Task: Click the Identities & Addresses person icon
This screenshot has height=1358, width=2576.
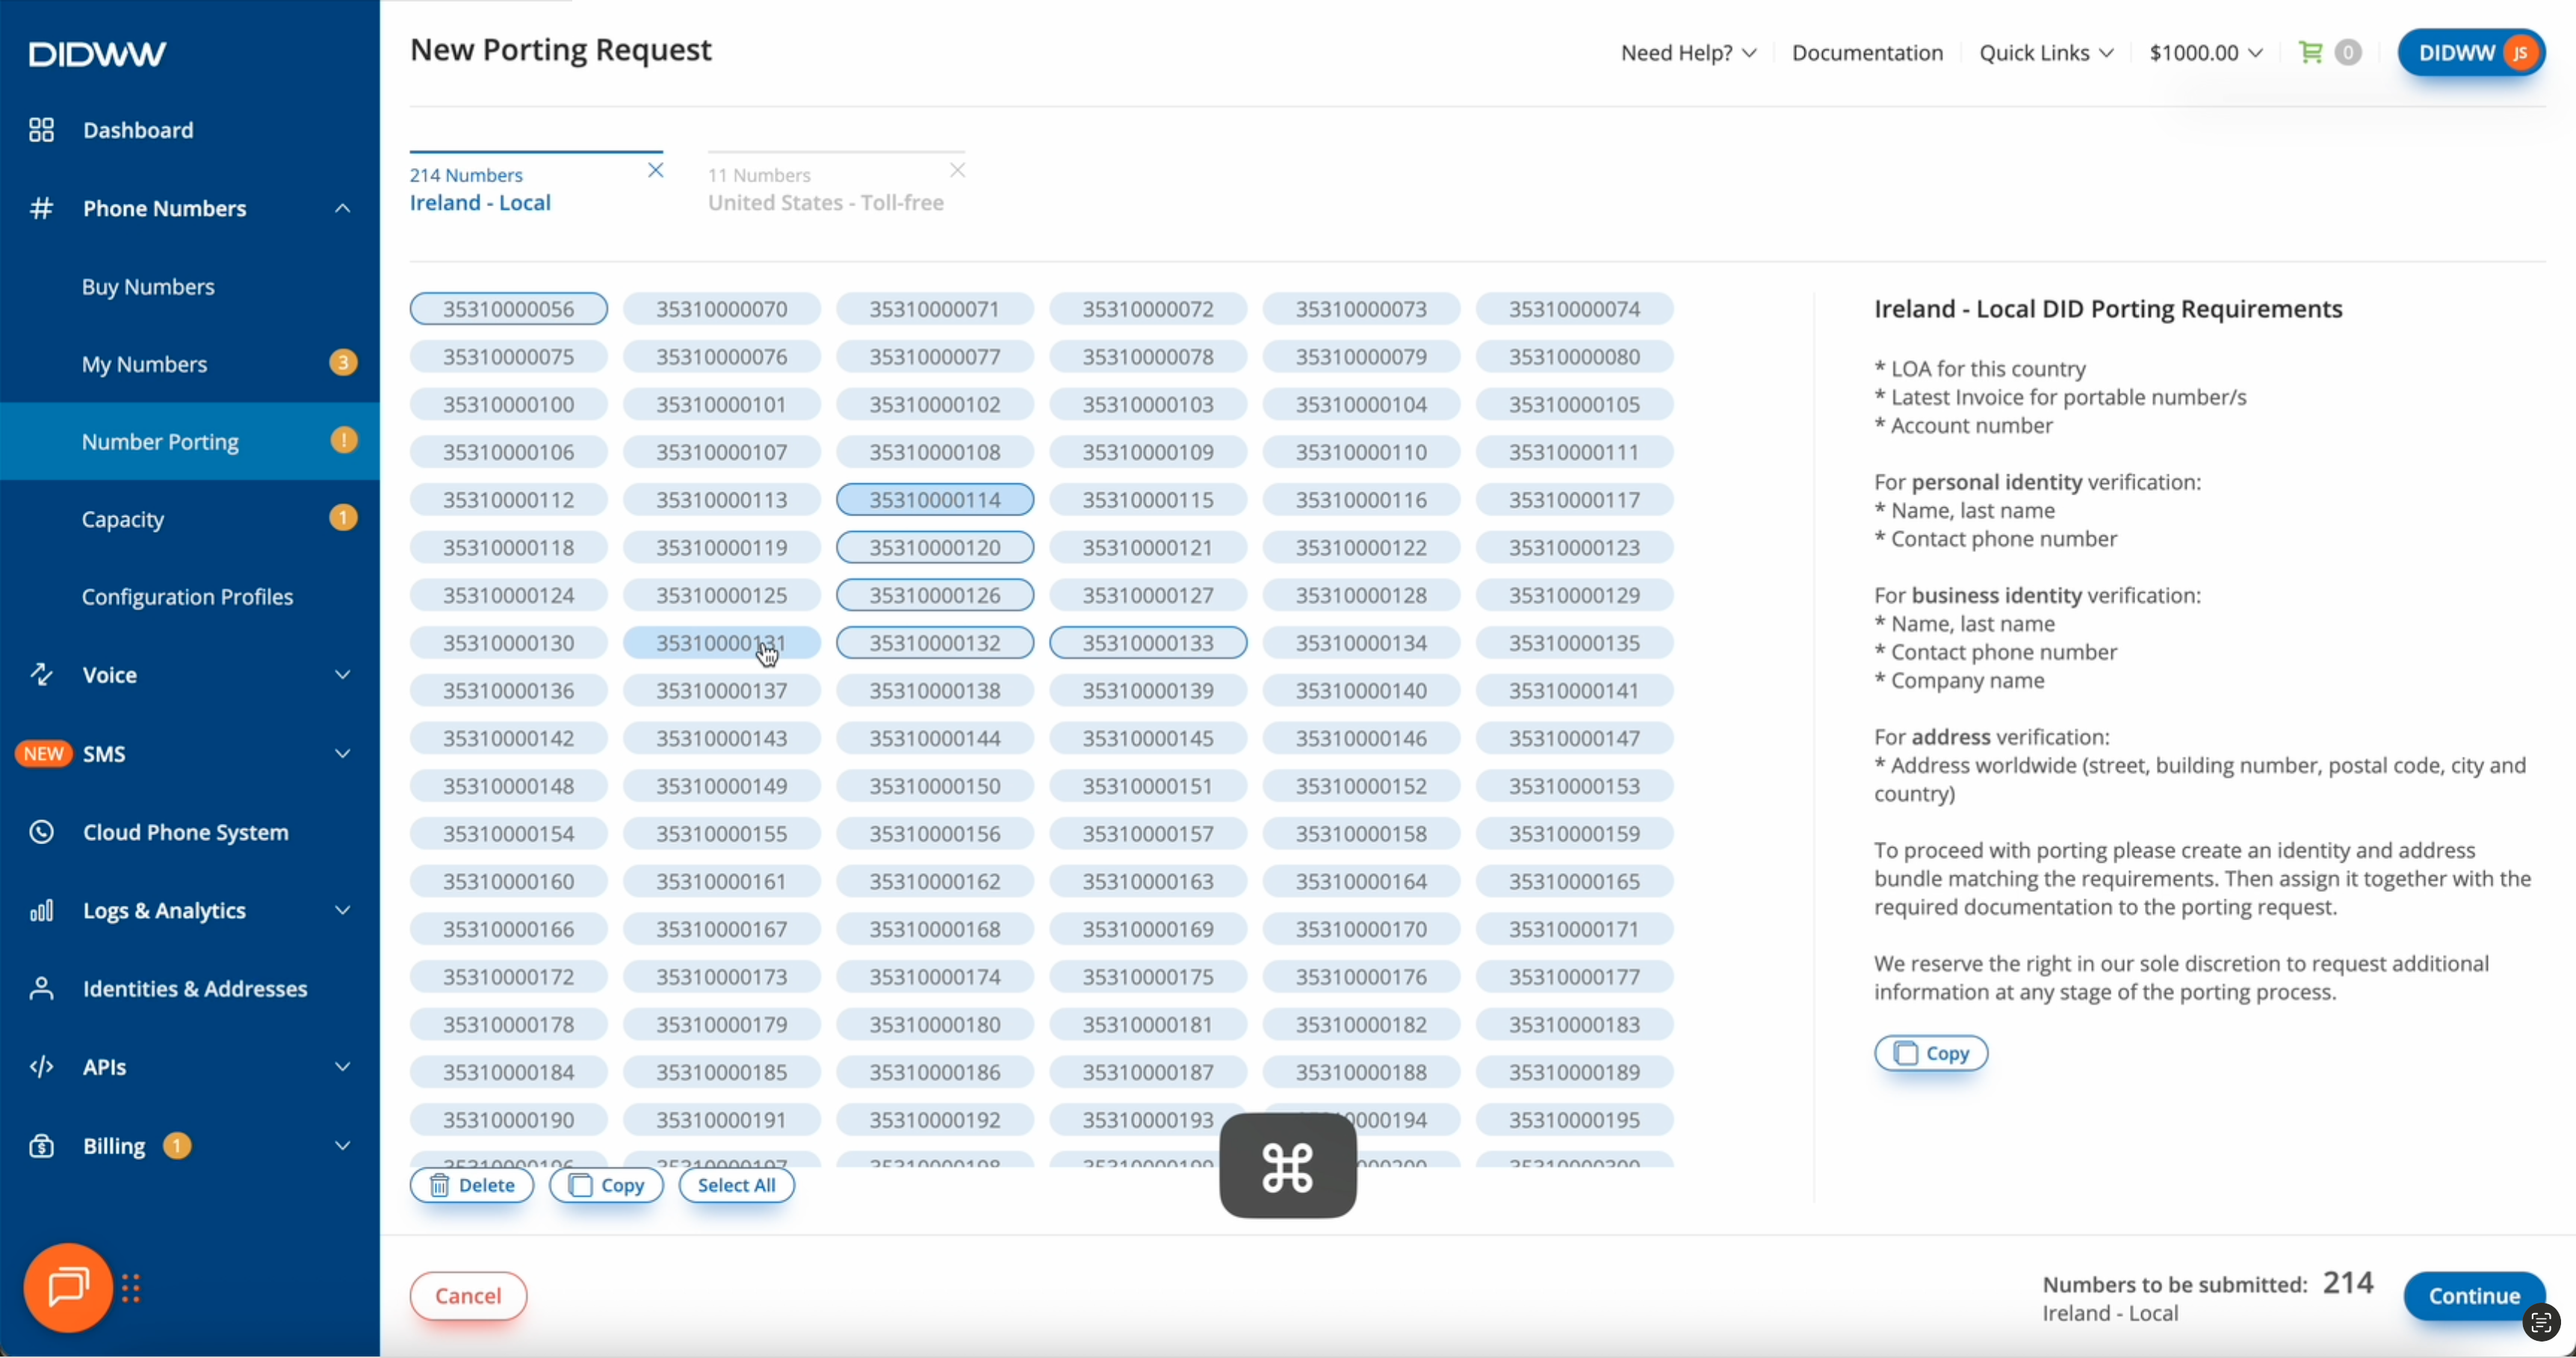Action: (41, 989)
